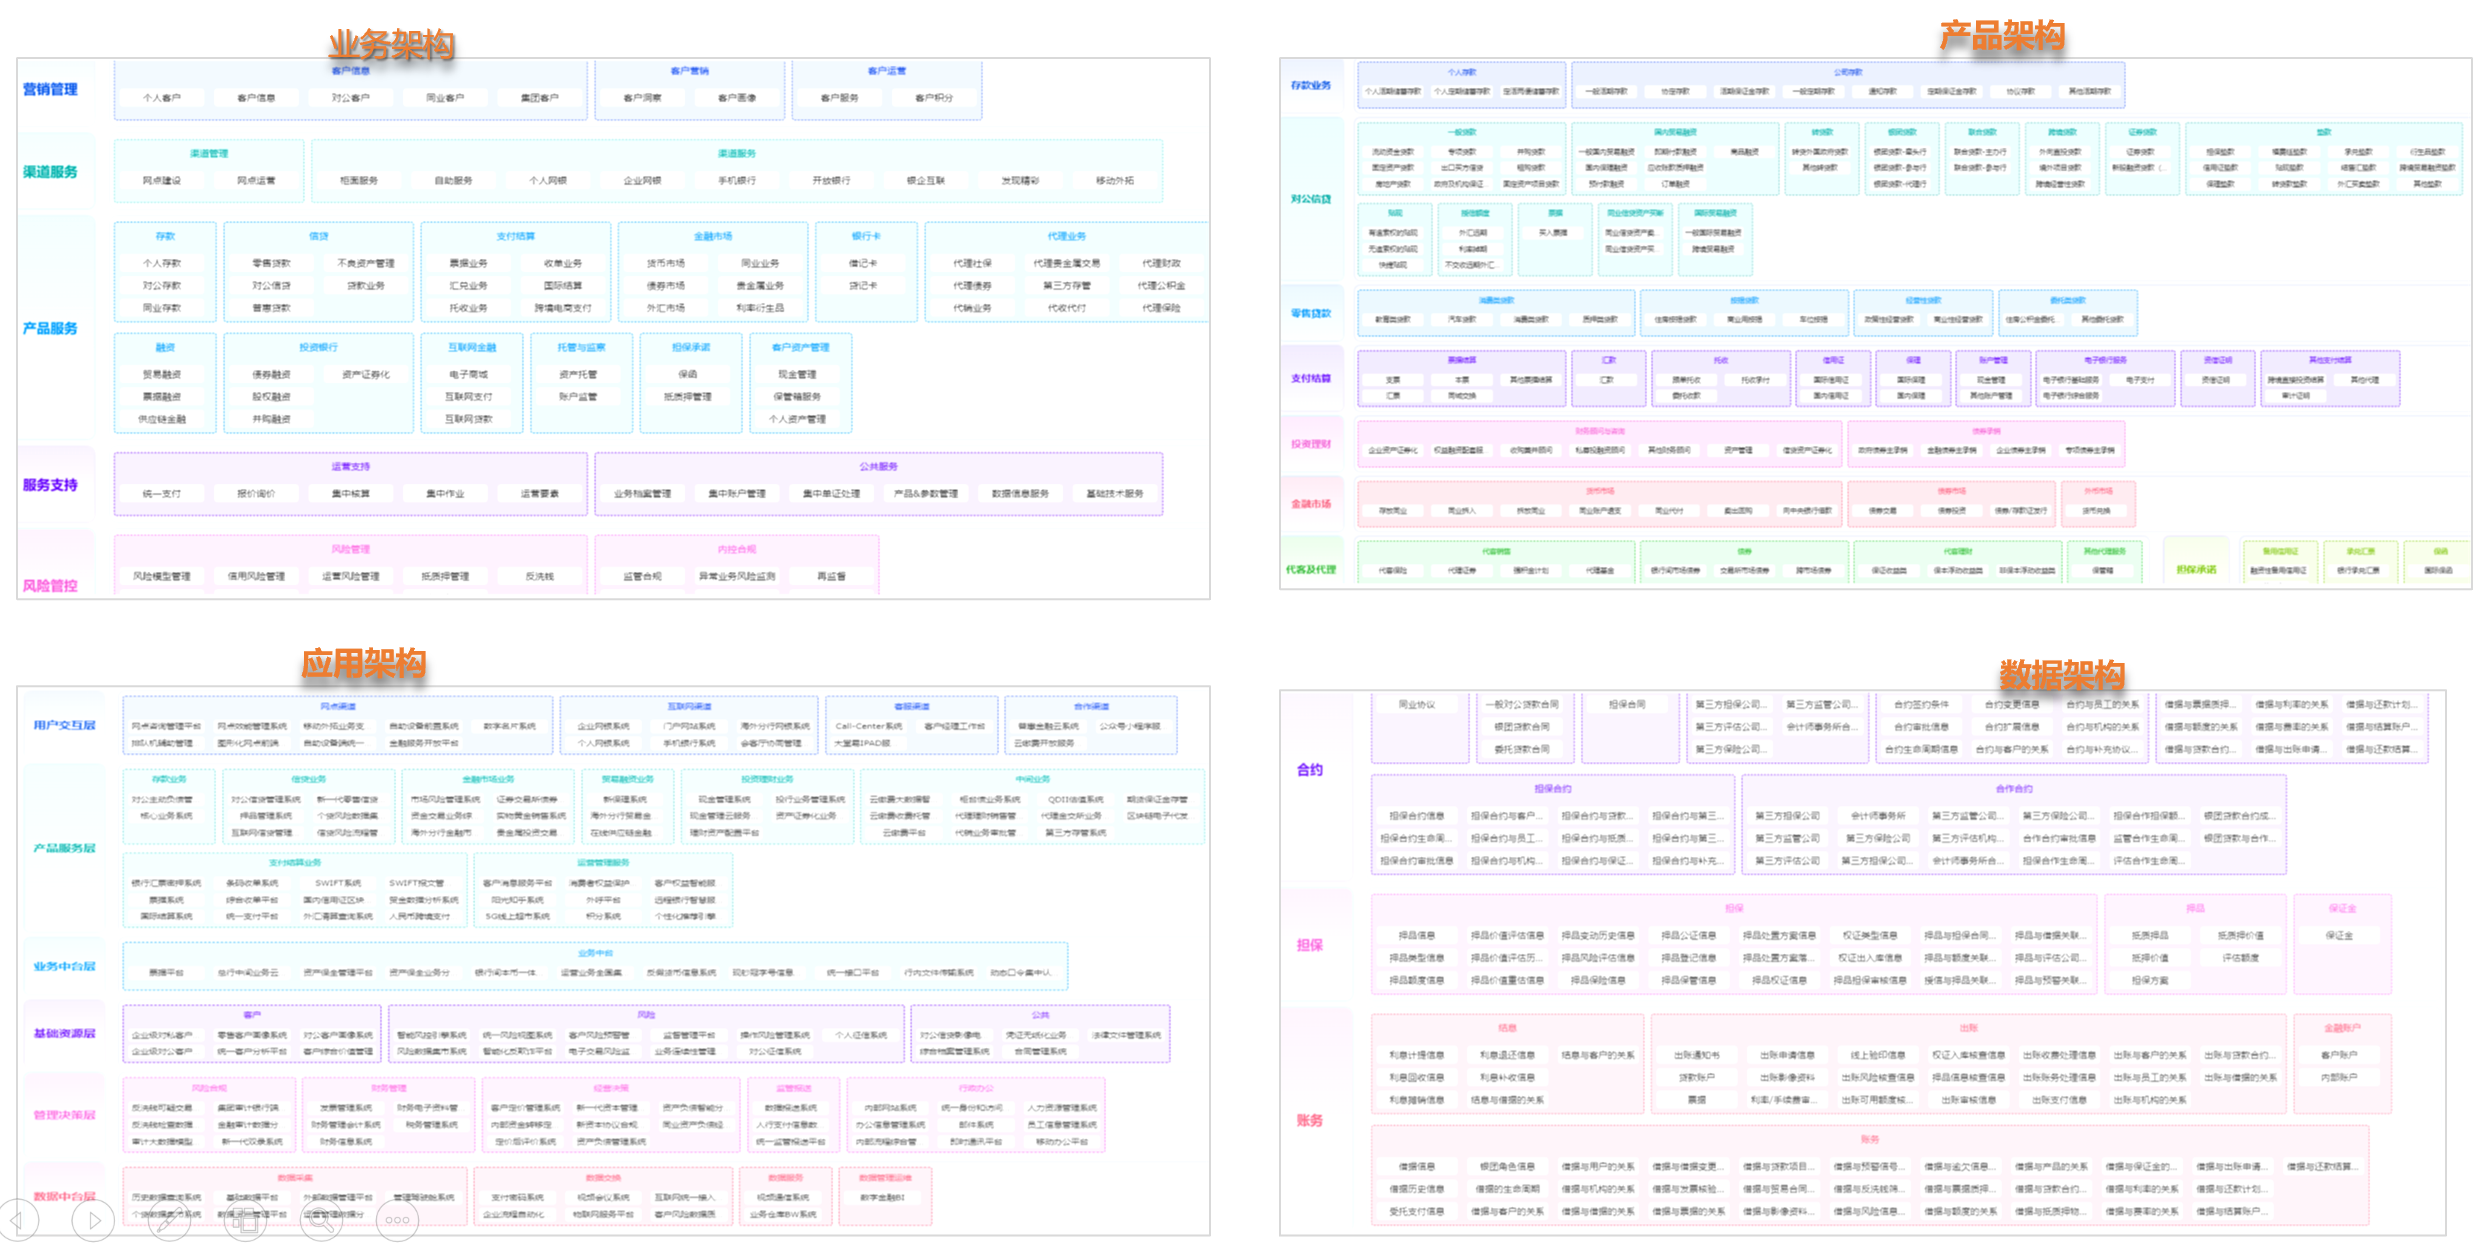Screen dimensions: 2489x1247
Task: Open the see all slides view
Action: 245,1220
